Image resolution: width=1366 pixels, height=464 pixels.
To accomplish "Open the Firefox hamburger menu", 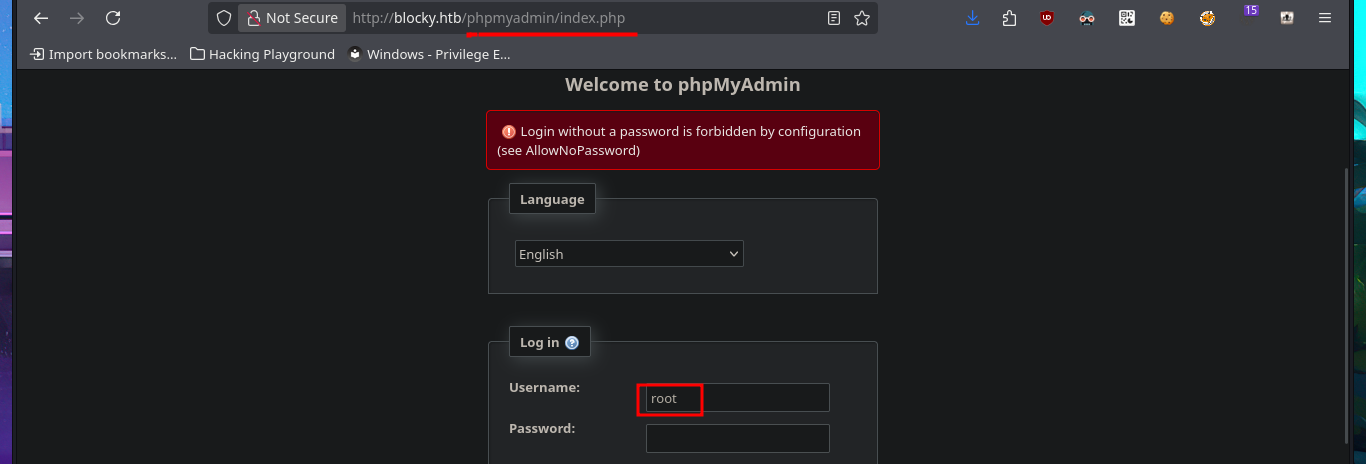I will (1325, 18).
